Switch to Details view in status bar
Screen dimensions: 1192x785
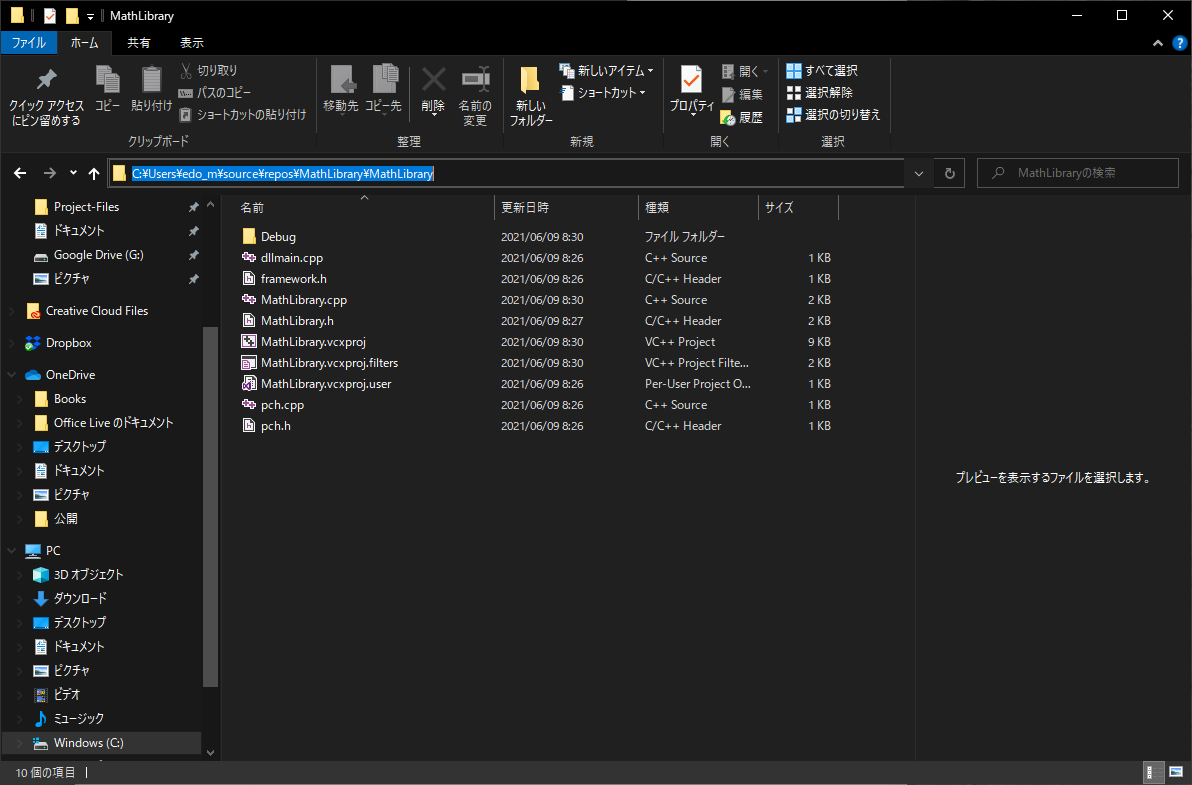point(1152,773)
